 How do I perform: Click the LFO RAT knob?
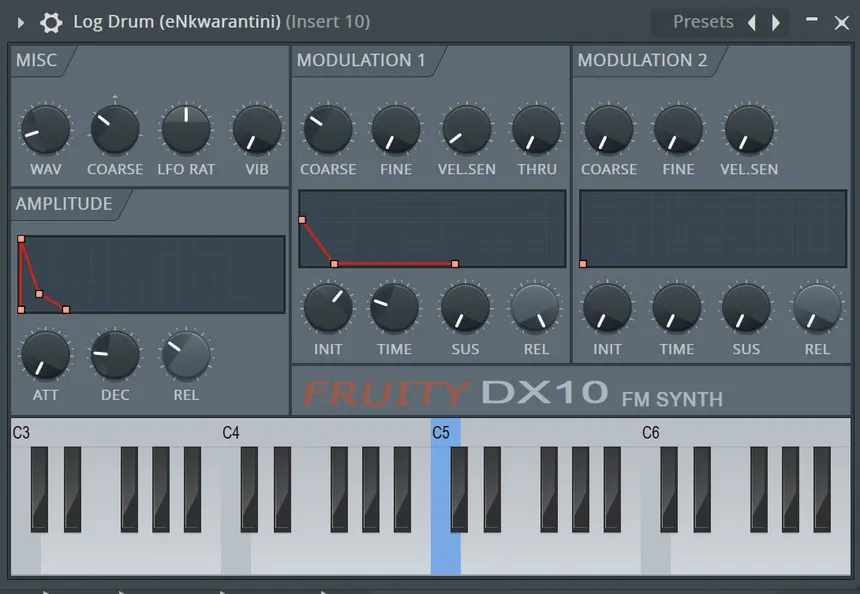185,131
